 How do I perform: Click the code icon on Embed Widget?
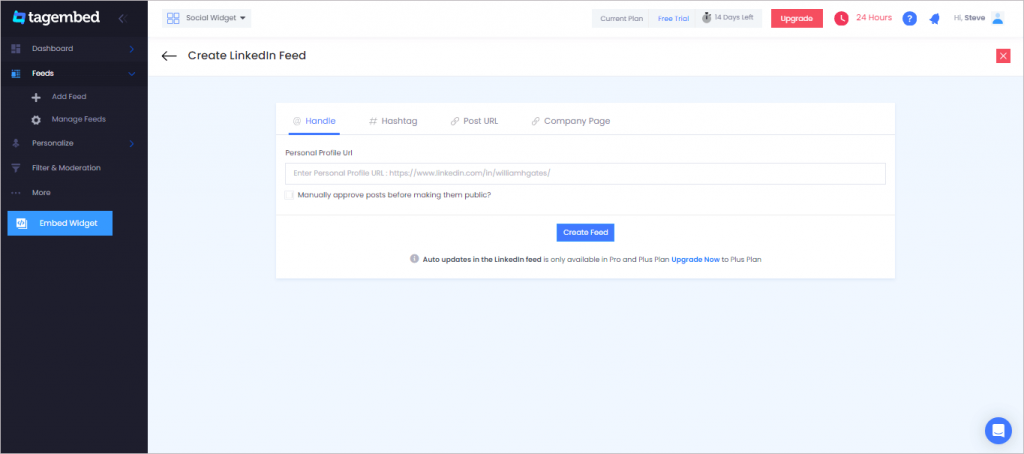click(x=22, y=223)
